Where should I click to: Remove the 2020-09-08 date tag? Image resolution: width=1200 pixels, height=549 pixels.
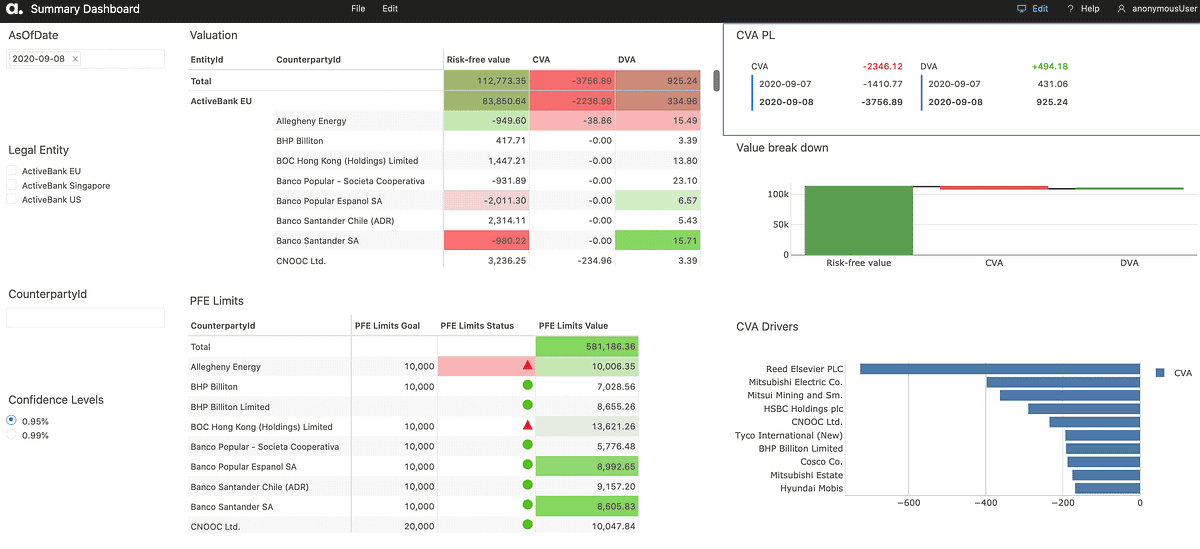point(76,59)
